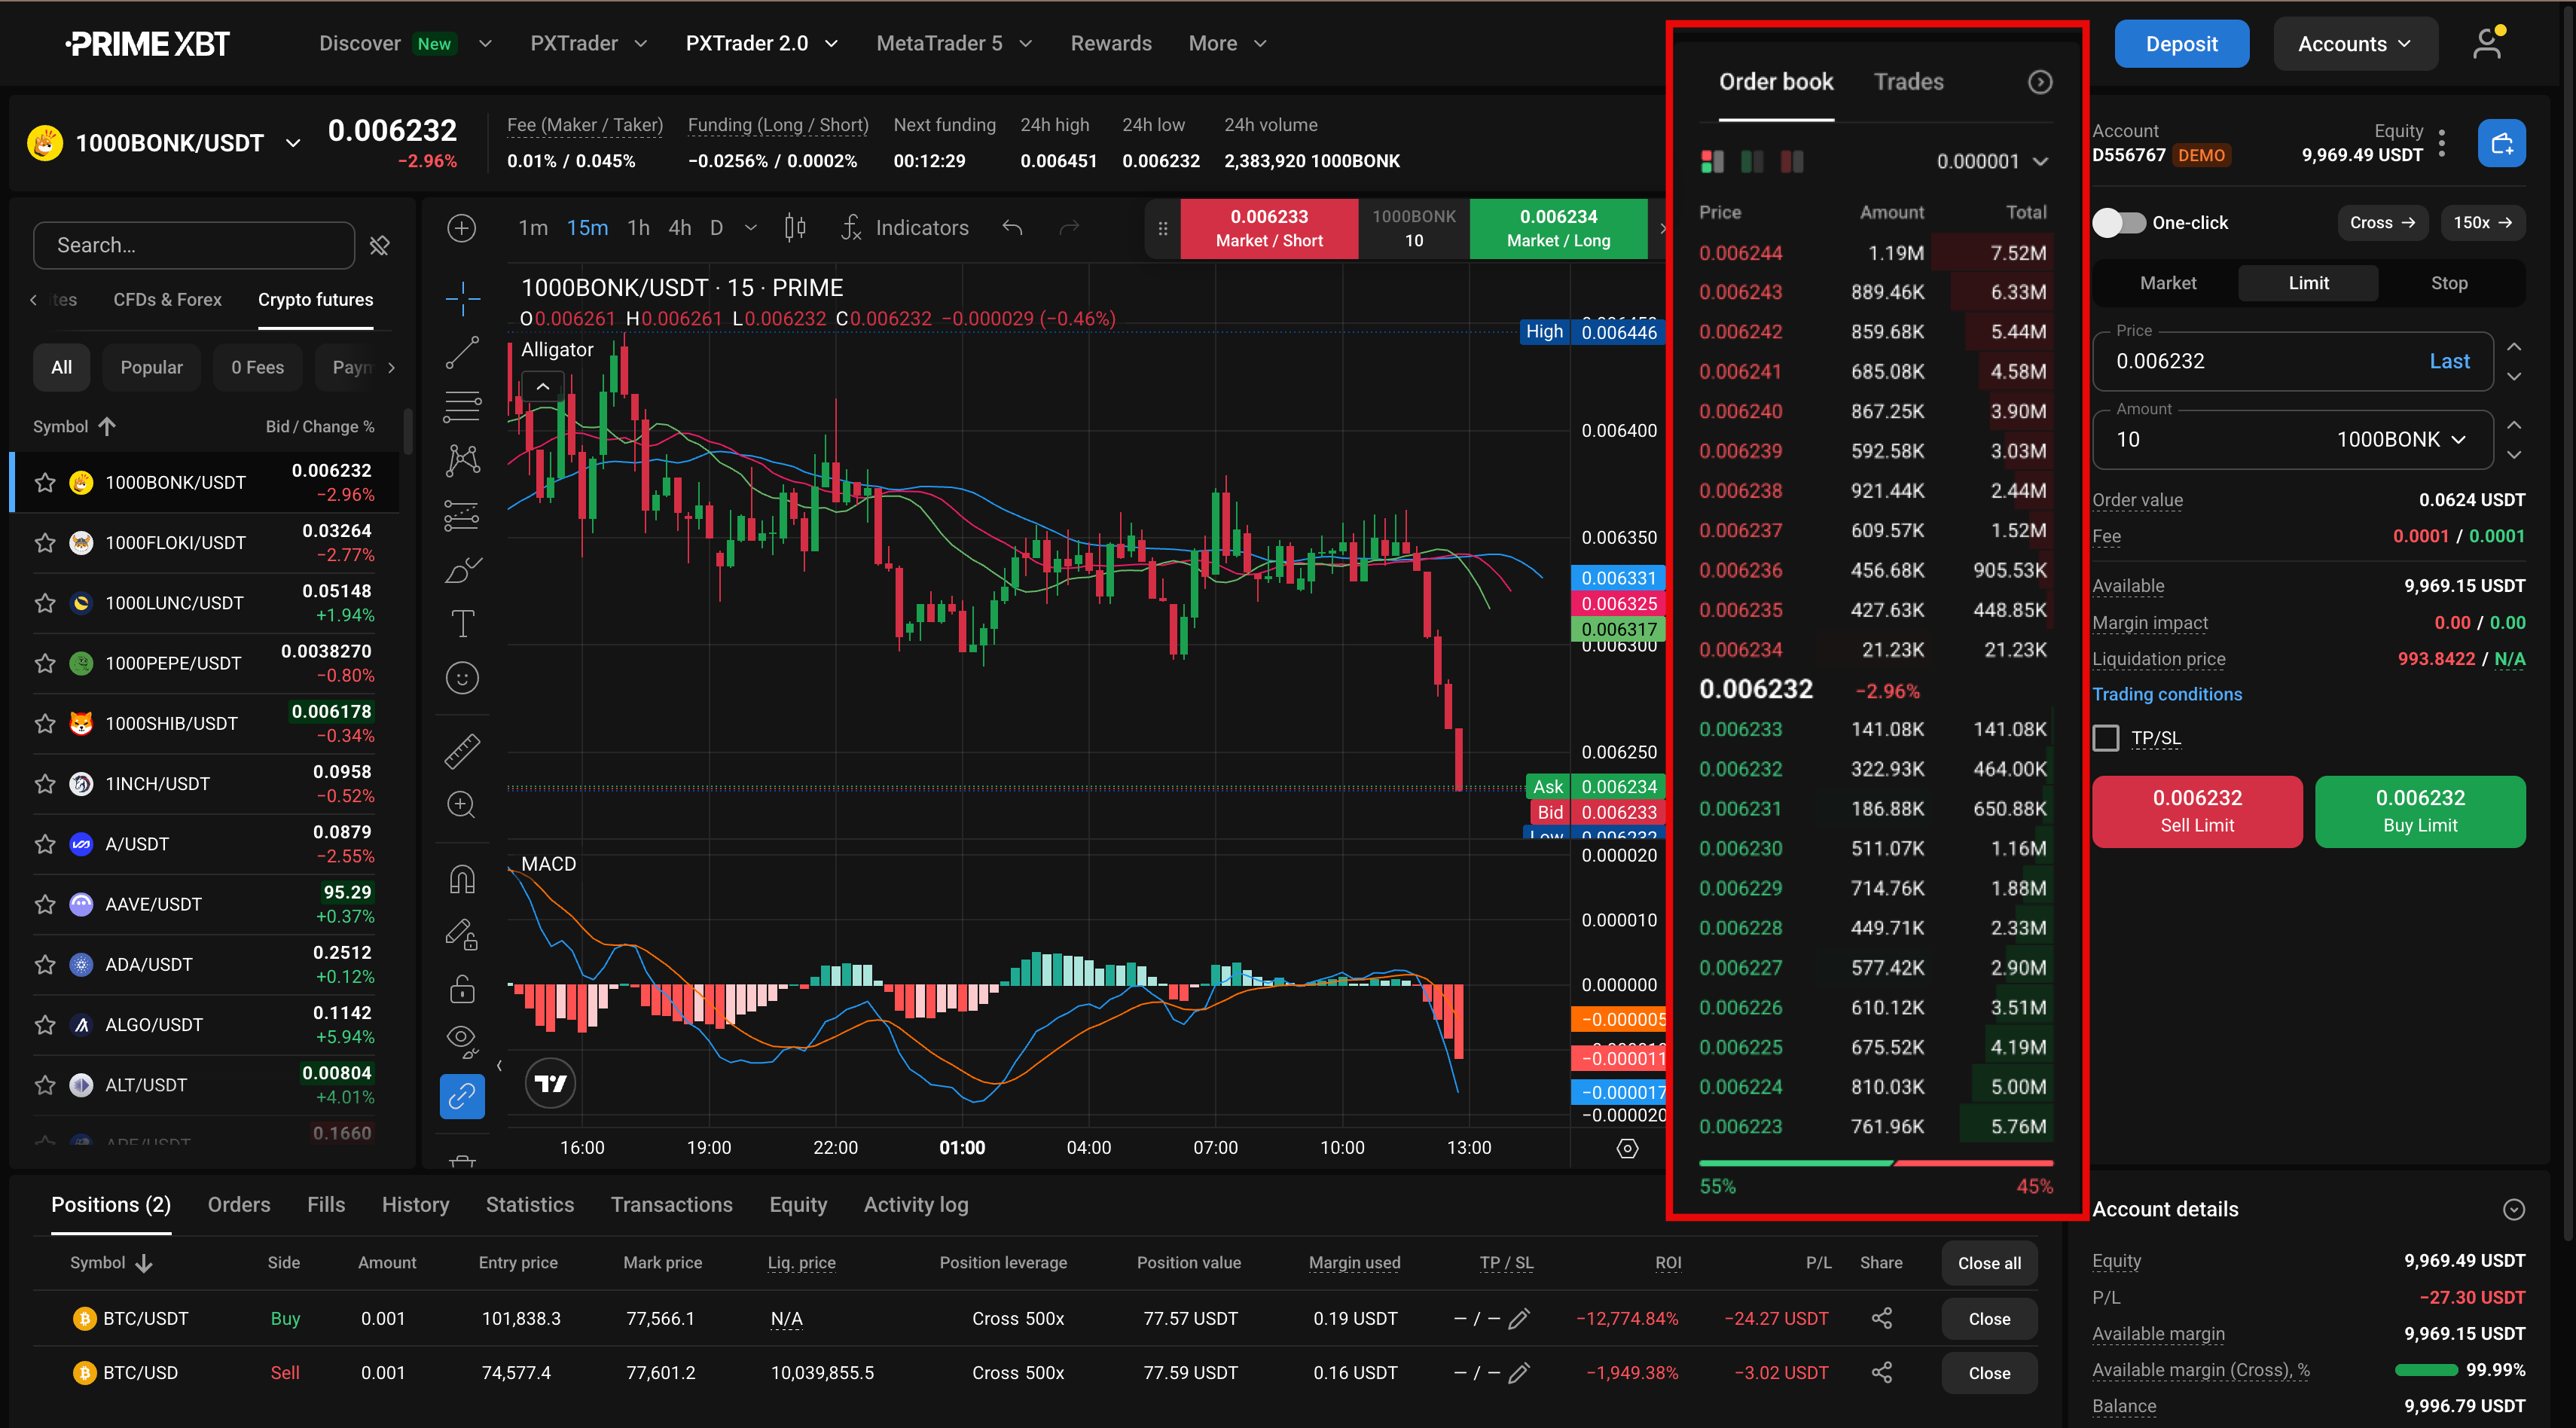This screenshot has height=1428, width=2576.
Task: Open the order book precision 0.000001 dropdown
Action: (1992, 161)
